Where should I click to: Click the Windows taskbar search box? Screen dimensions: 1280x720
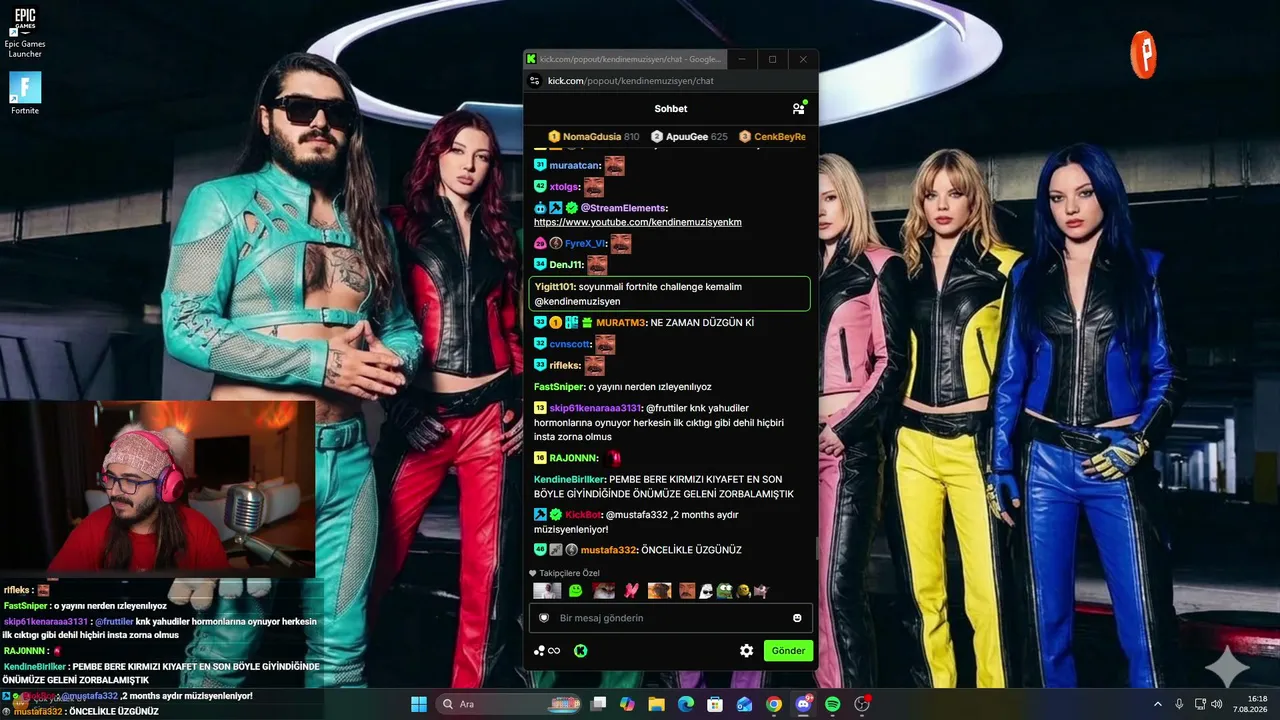[509, 704]
